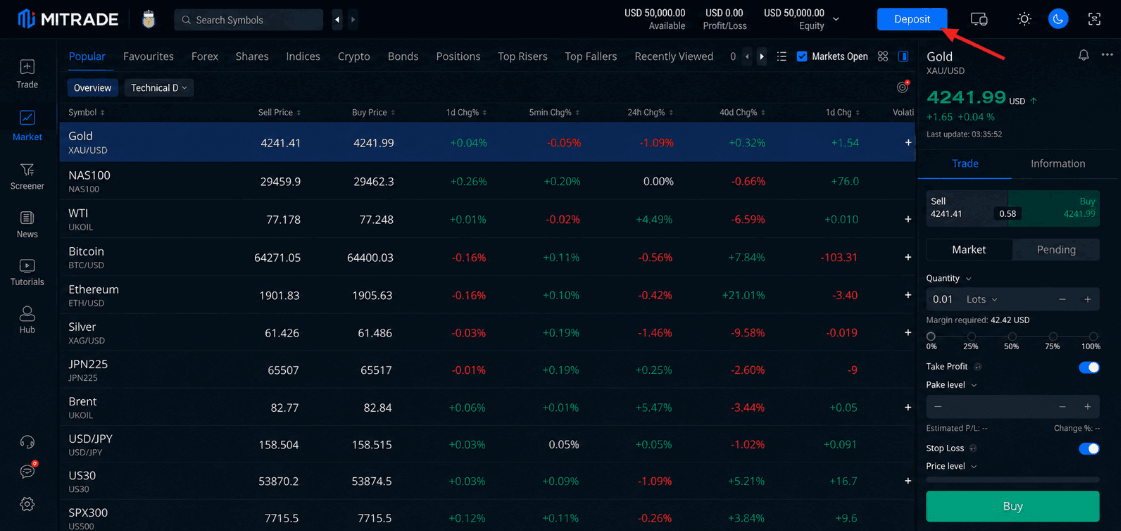This screenshot has height=531, width=1121.
Task: Open the Market section in sidebar
Action: [27, 125]
